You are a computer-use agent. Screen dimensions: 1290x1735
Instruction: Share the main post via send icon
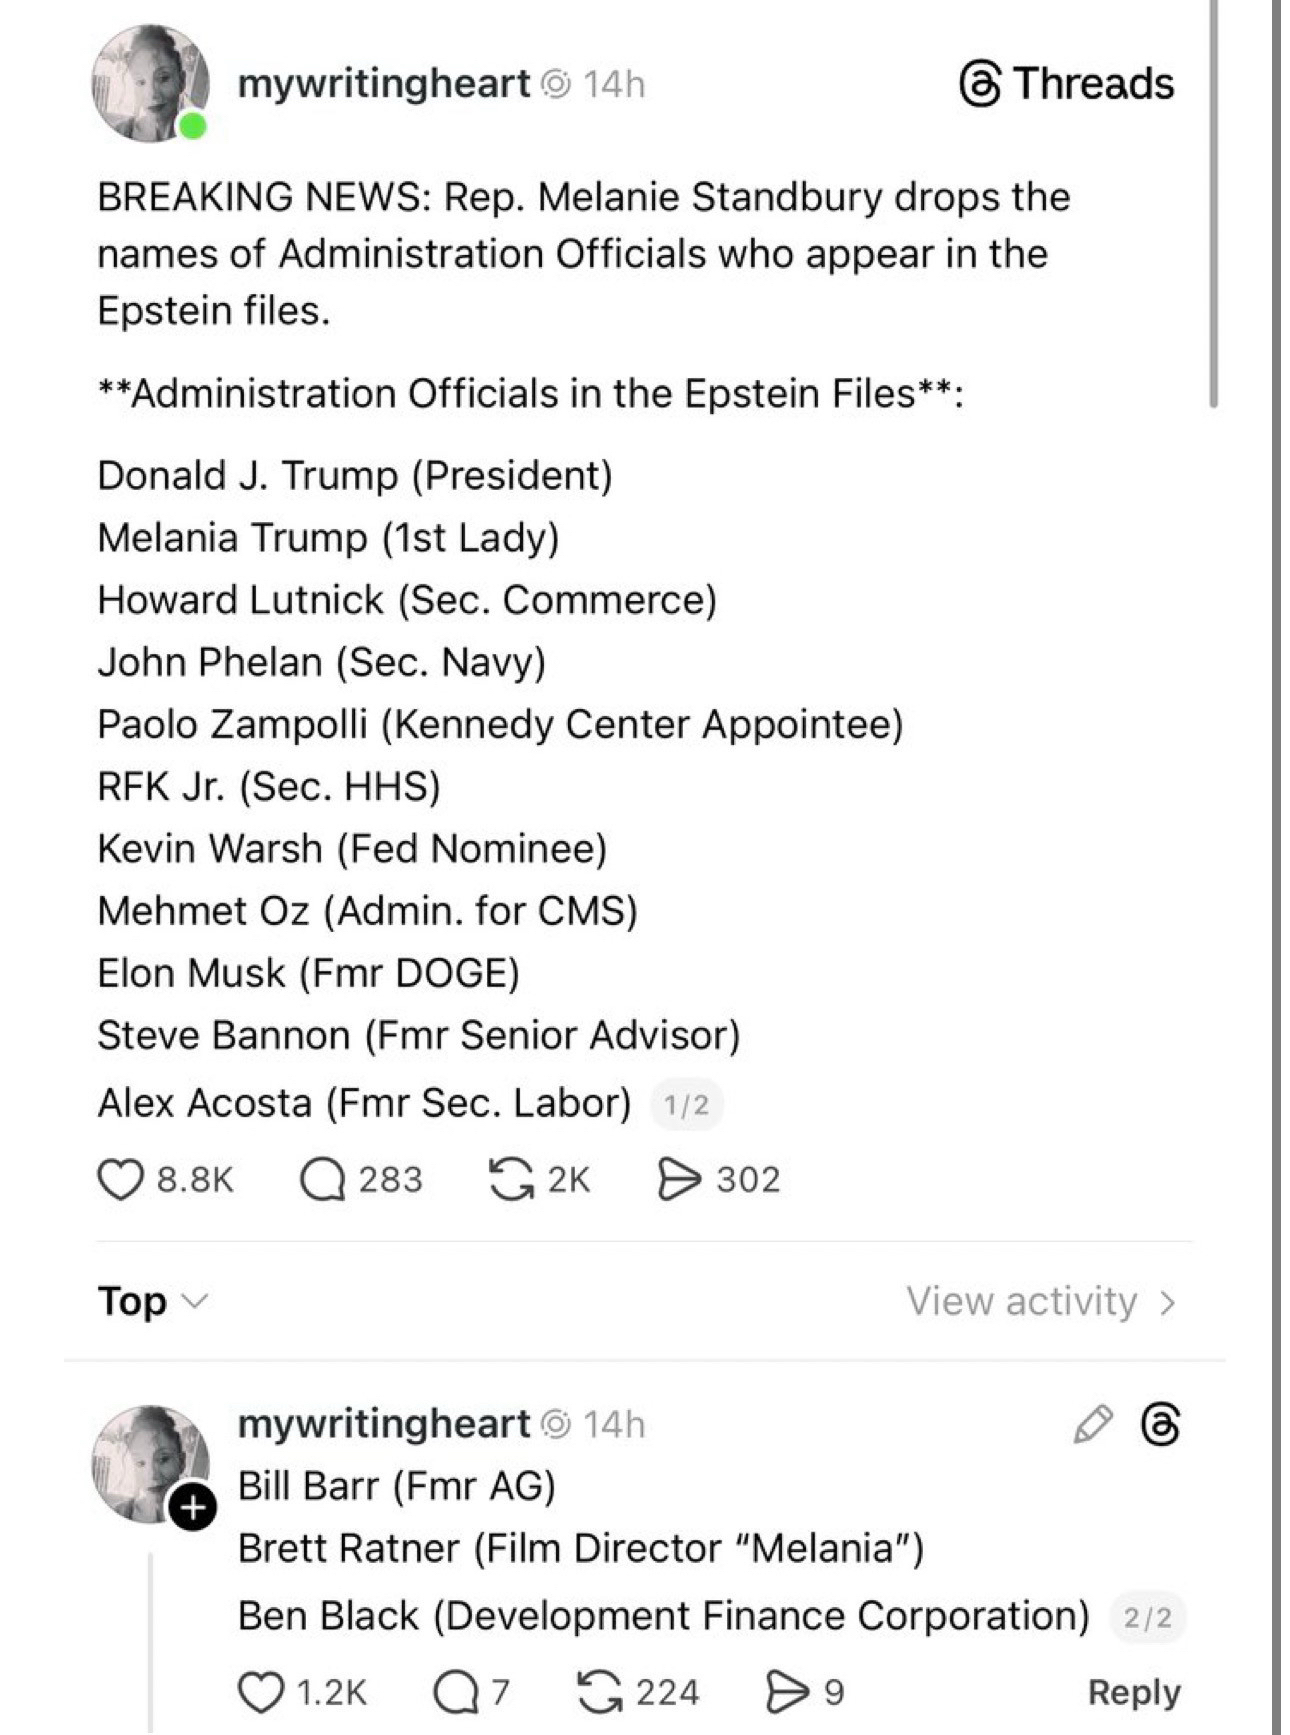coord(679,1179)
